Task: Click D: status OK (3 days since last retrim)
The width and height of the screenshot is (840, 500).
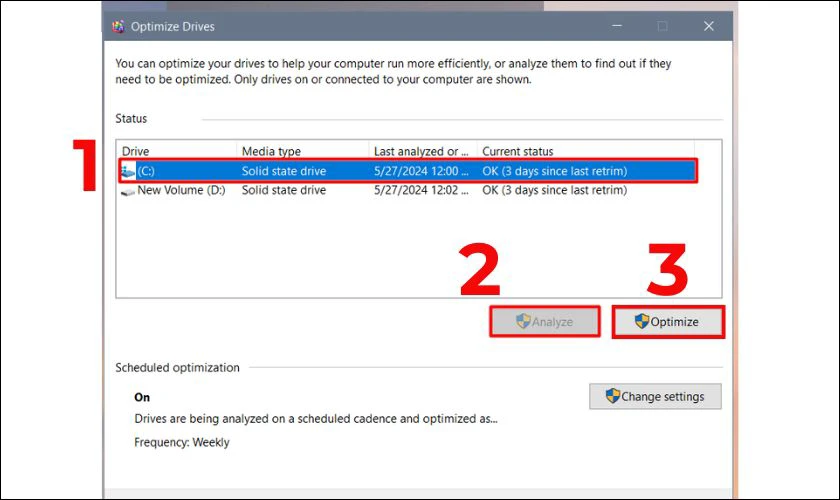Action: pyautogui.click(x=554, y=190)
